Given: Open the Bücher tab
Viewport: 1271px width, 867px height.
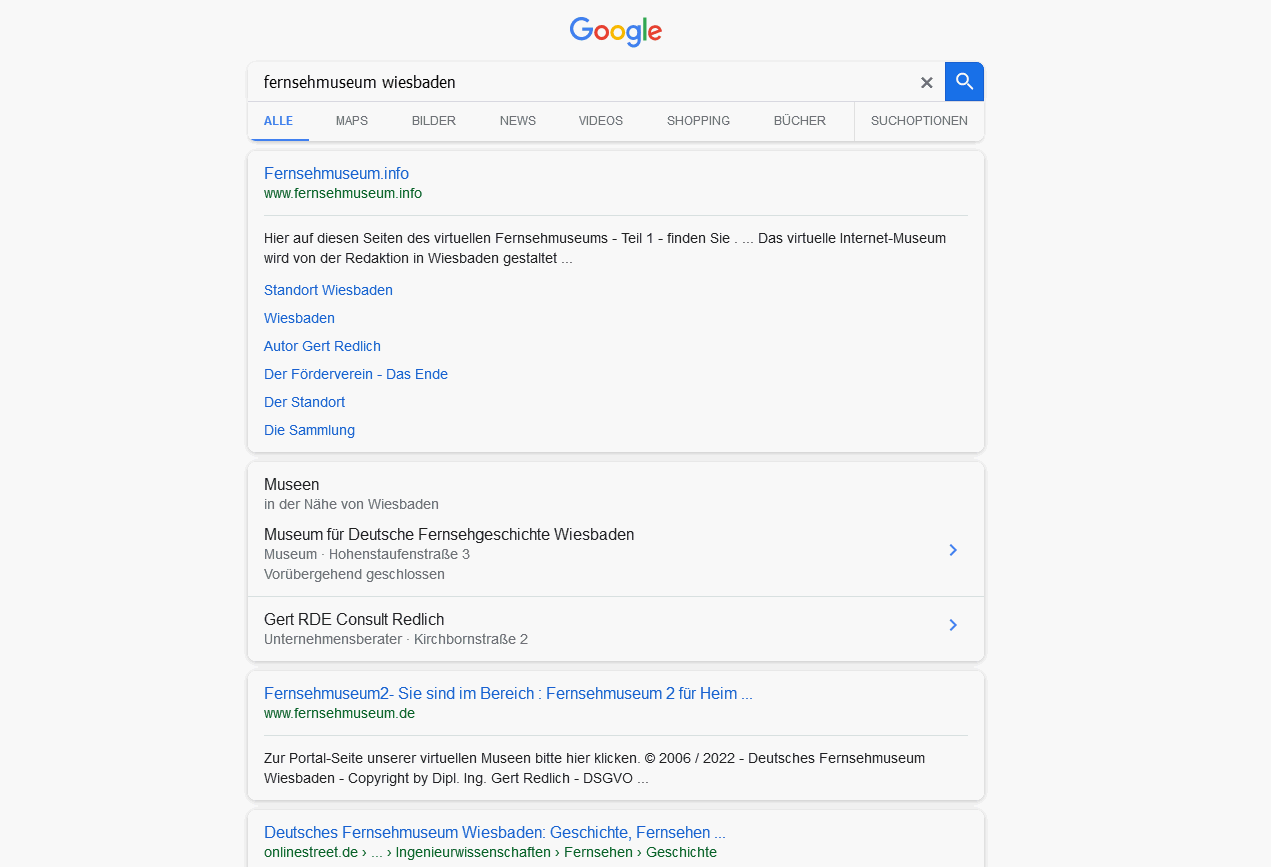Looking at the screenshot, I should coord(800,121).
